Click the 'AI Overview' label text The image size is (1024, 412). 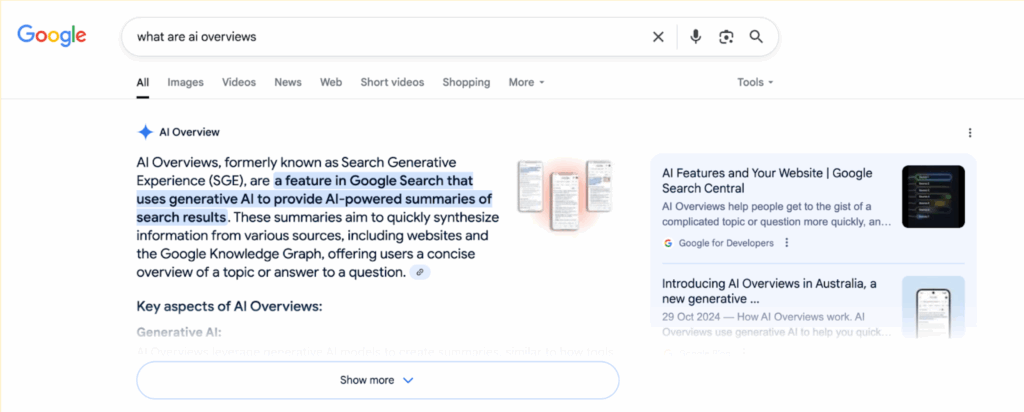(189, 133)
